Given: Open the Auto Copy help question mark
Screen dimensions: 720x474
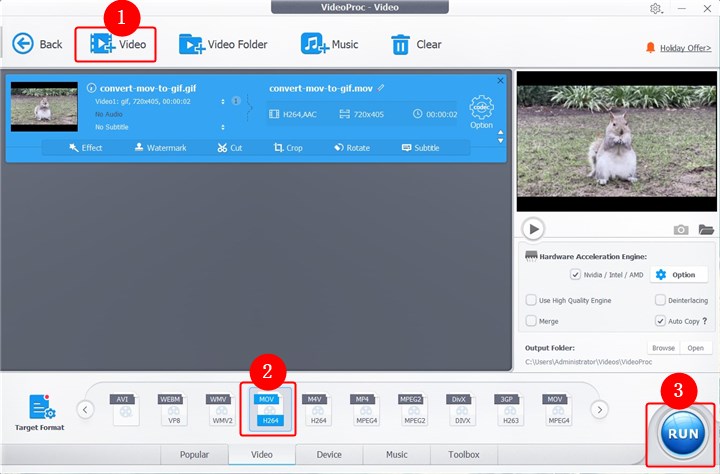Looking at the screenshot, I should [x=705, y=321].
